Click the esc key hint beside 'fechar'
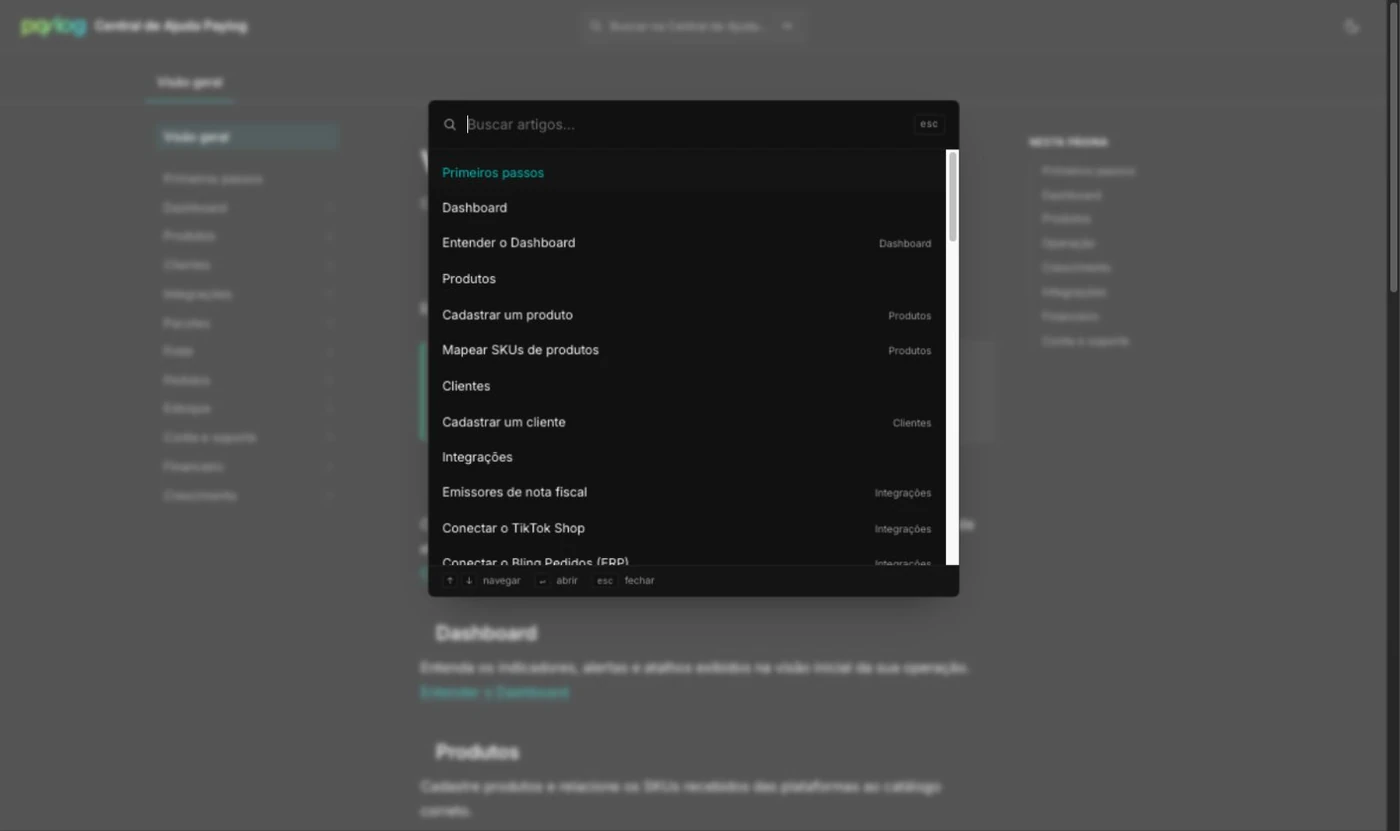1400x831 pixels. pos(605,581)
